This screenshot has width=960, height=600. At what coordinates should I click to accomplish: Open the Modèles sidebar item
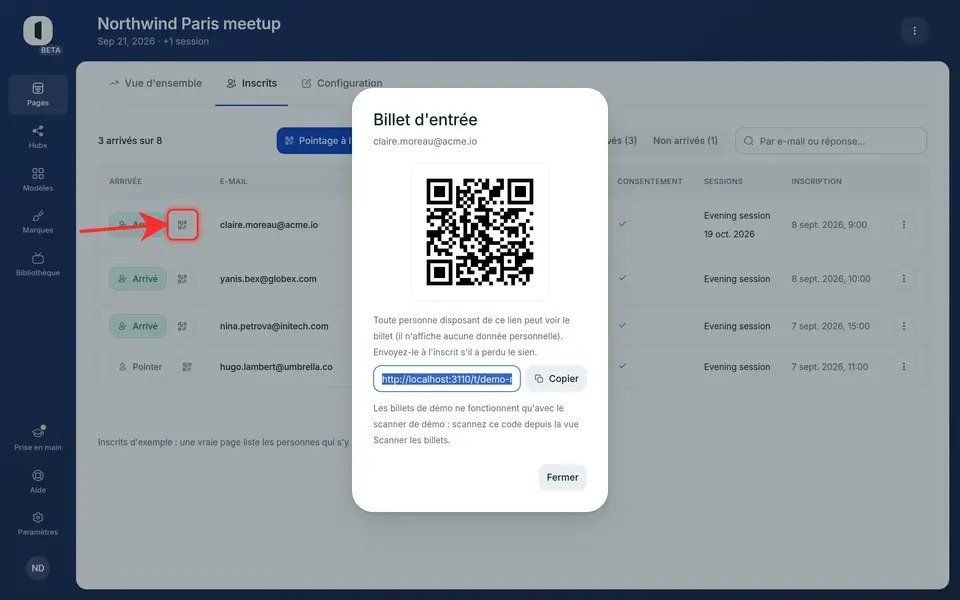tap(37, 179)
